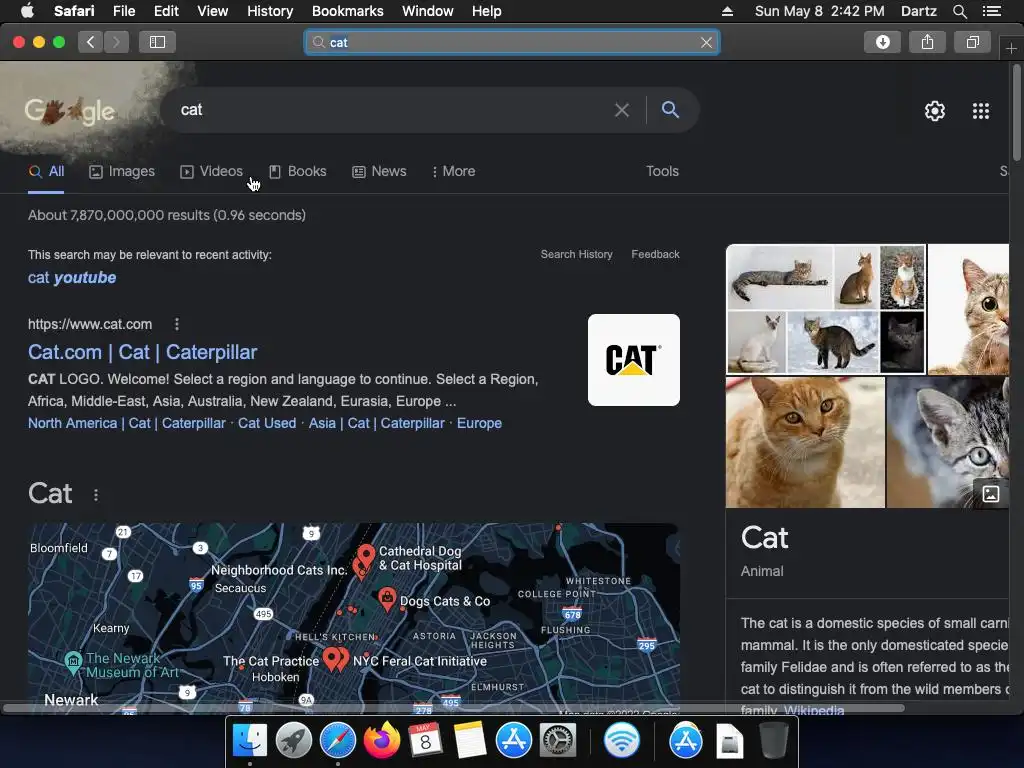Screen dimensions: 1024x768
Task: Switch to the News results tab
Action: [379, 172]
